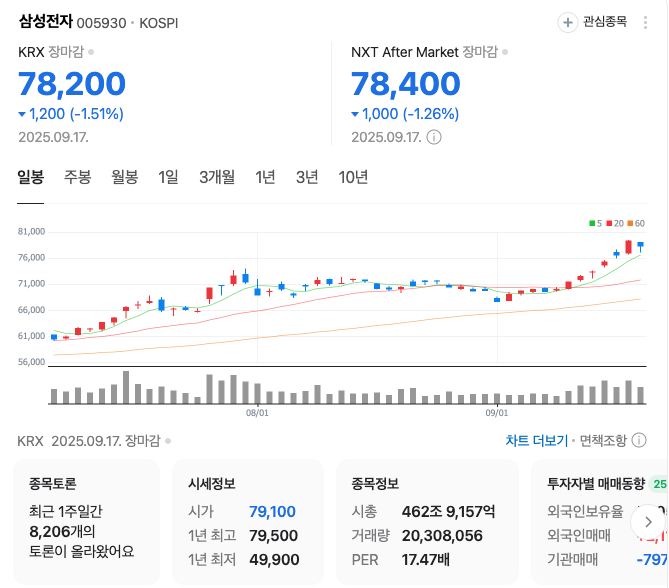Click the 거래량 value 20,308,056
669x588 pixels.
(442, 535)
